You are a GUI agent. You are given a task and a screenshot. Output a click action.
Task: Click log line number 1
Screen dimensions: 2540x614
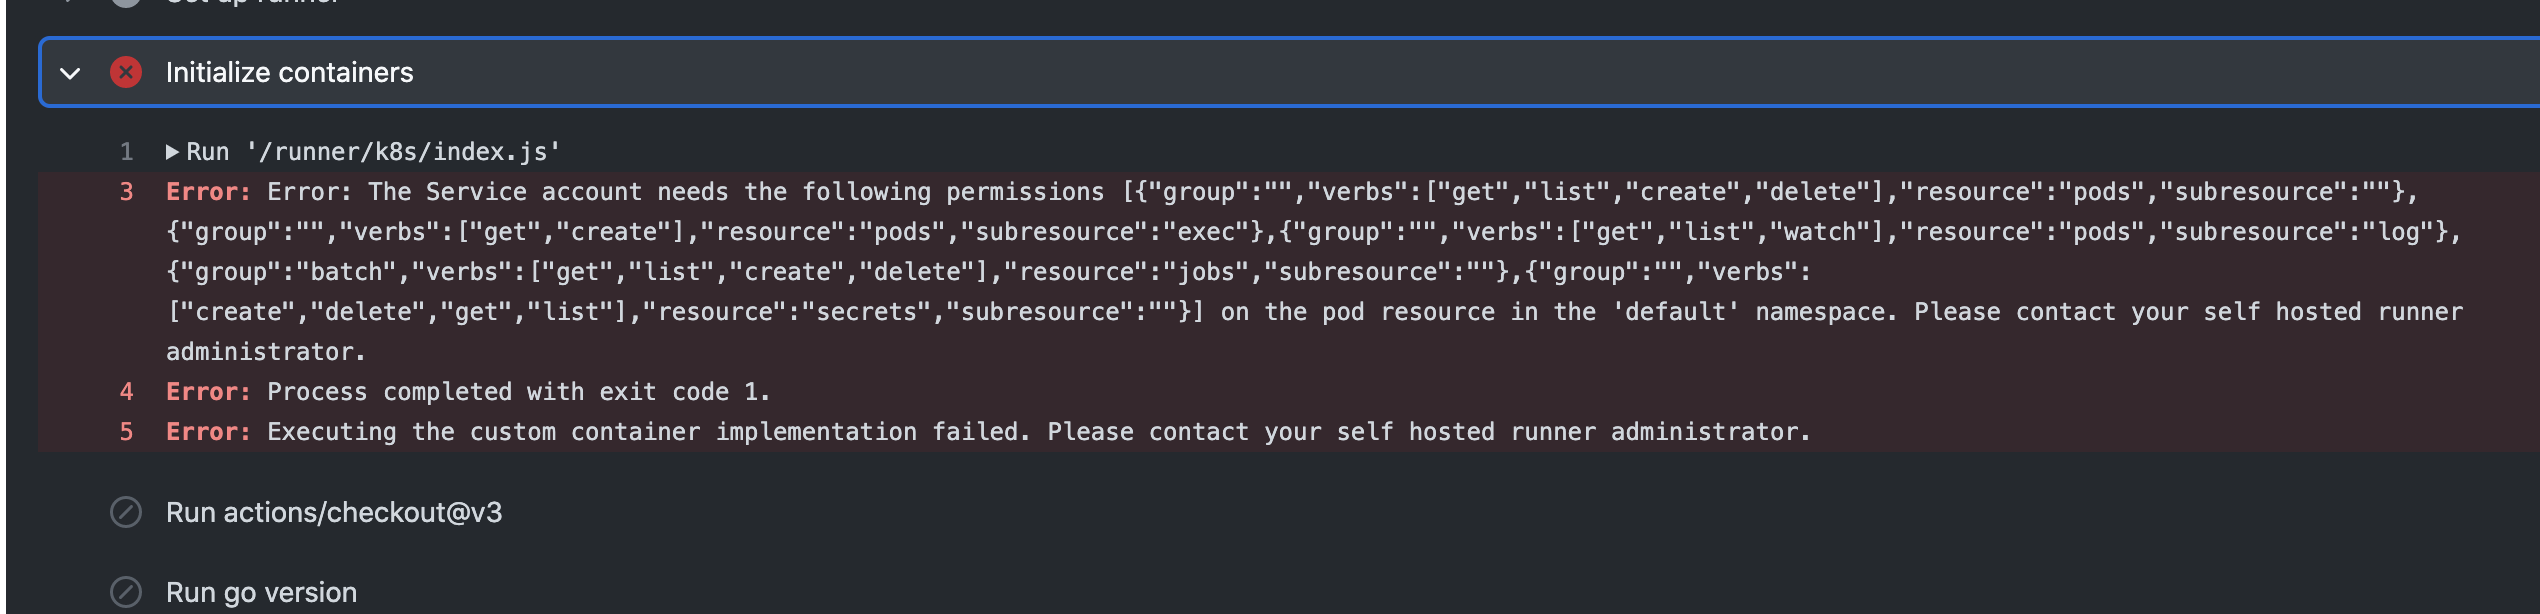[126, 152]
